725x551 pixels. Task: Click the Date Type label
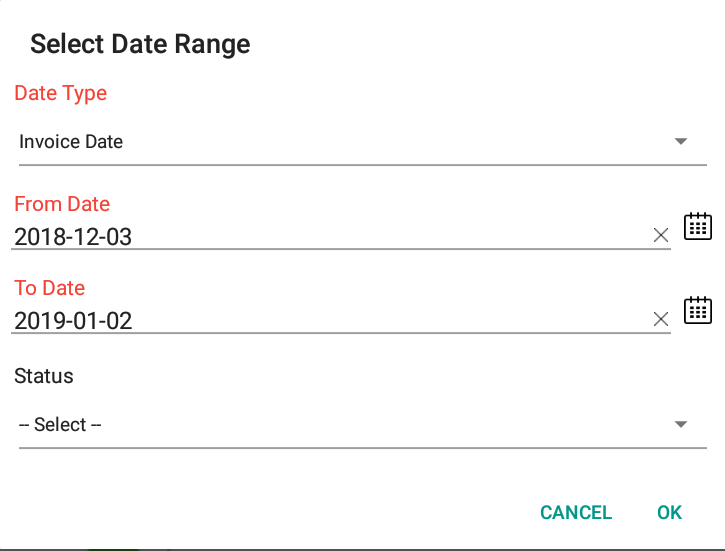tap(61, 93)
